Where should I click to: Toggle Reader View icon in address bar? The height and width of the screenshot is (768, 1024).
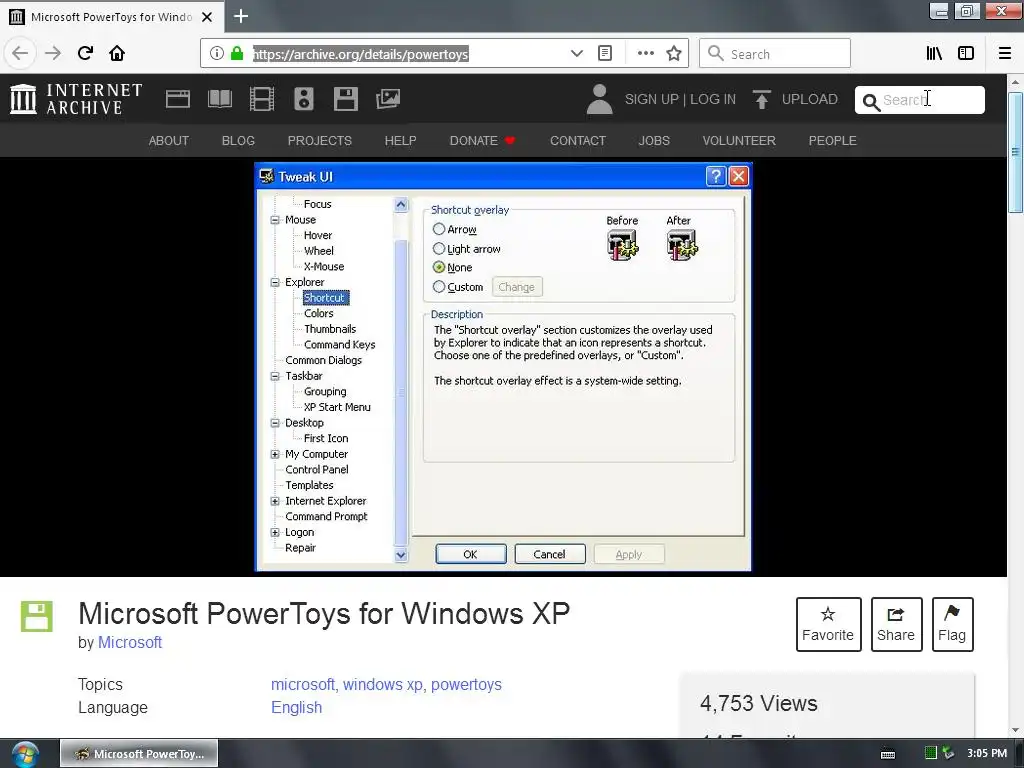[x=605, y=54]
